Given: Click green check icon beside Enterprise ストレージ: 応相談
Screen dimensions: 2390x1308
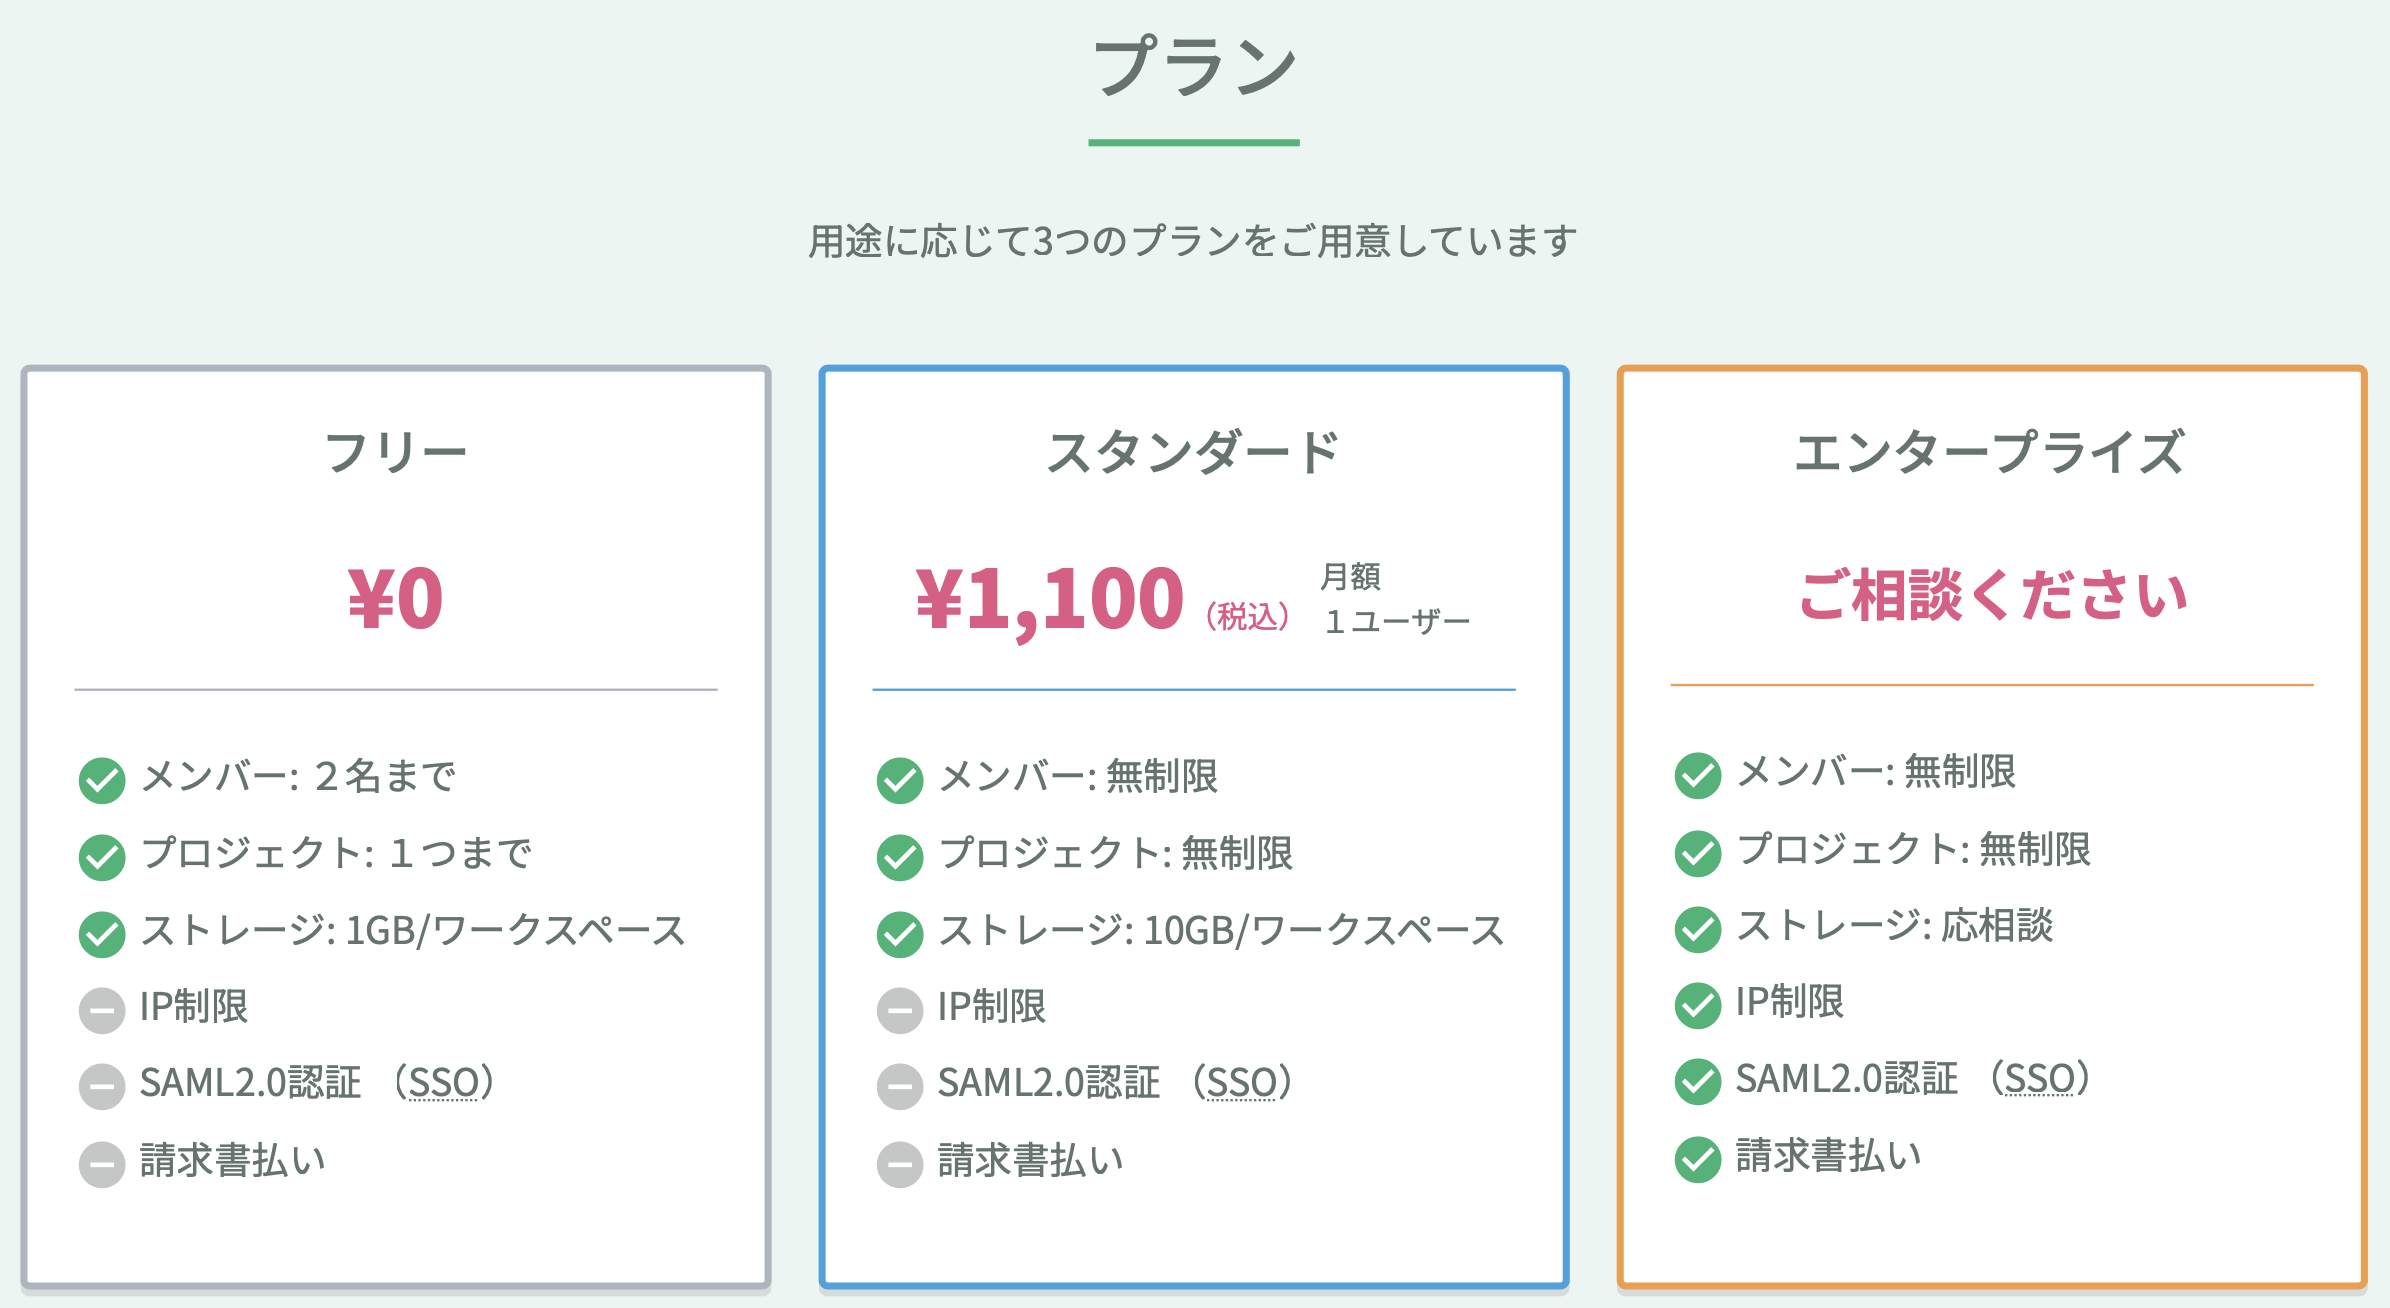Looking at the screenshot, I should pyautogui.click(x=1698, y=929).
